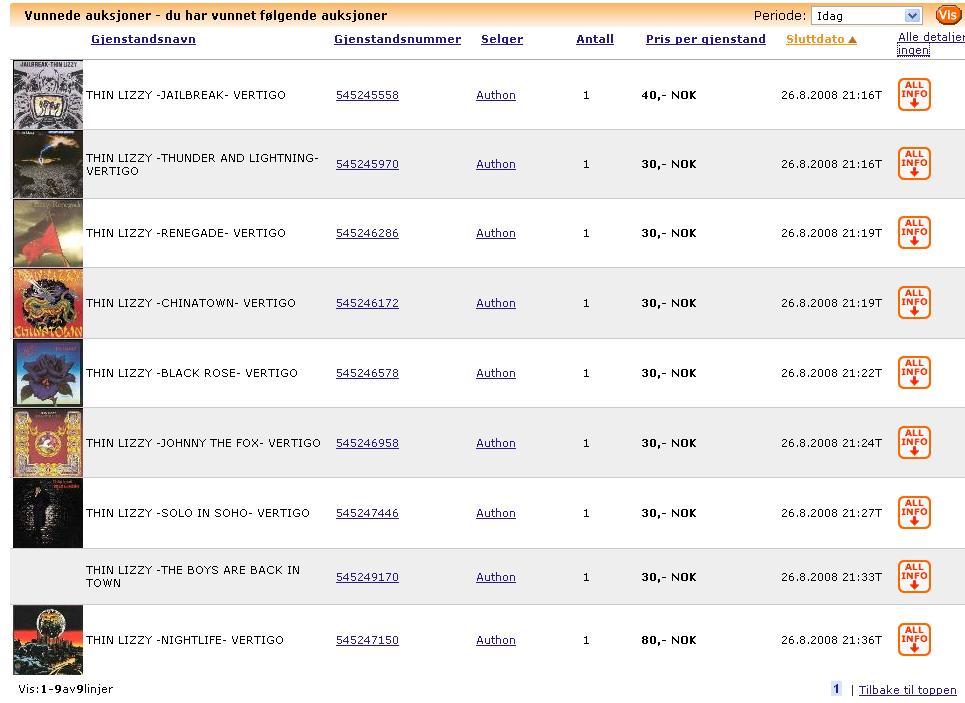Click seller Authon in Nightlife row
Viewport: 965px width, 703px height.
(496, 640)
